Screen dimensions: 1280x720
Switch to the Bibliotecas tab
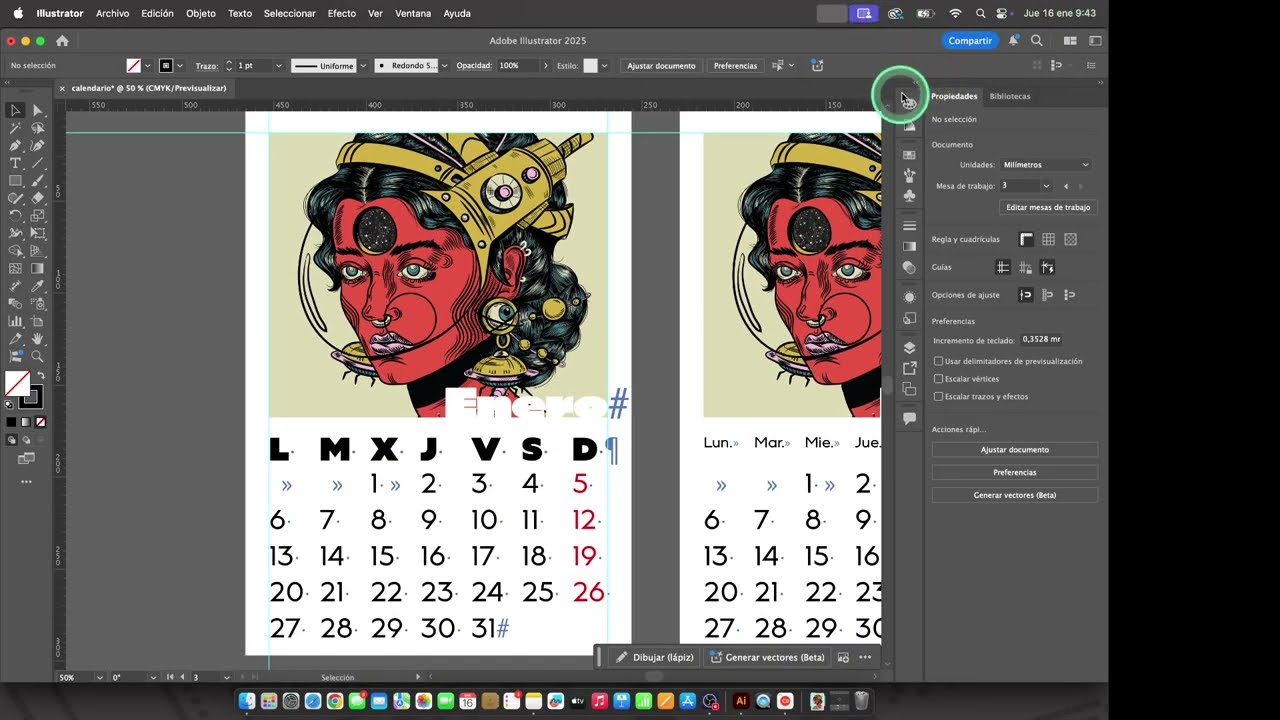pyautogui.click(x=1010, y=96)
